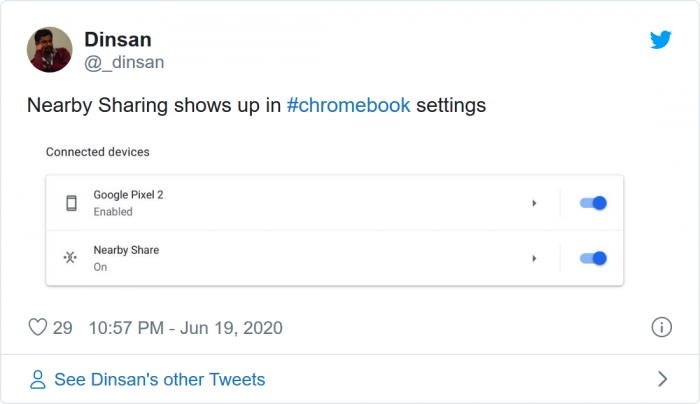Select the Google Pixel 2 row label
This screenshot has height=404, width=700.
point(128,194)
